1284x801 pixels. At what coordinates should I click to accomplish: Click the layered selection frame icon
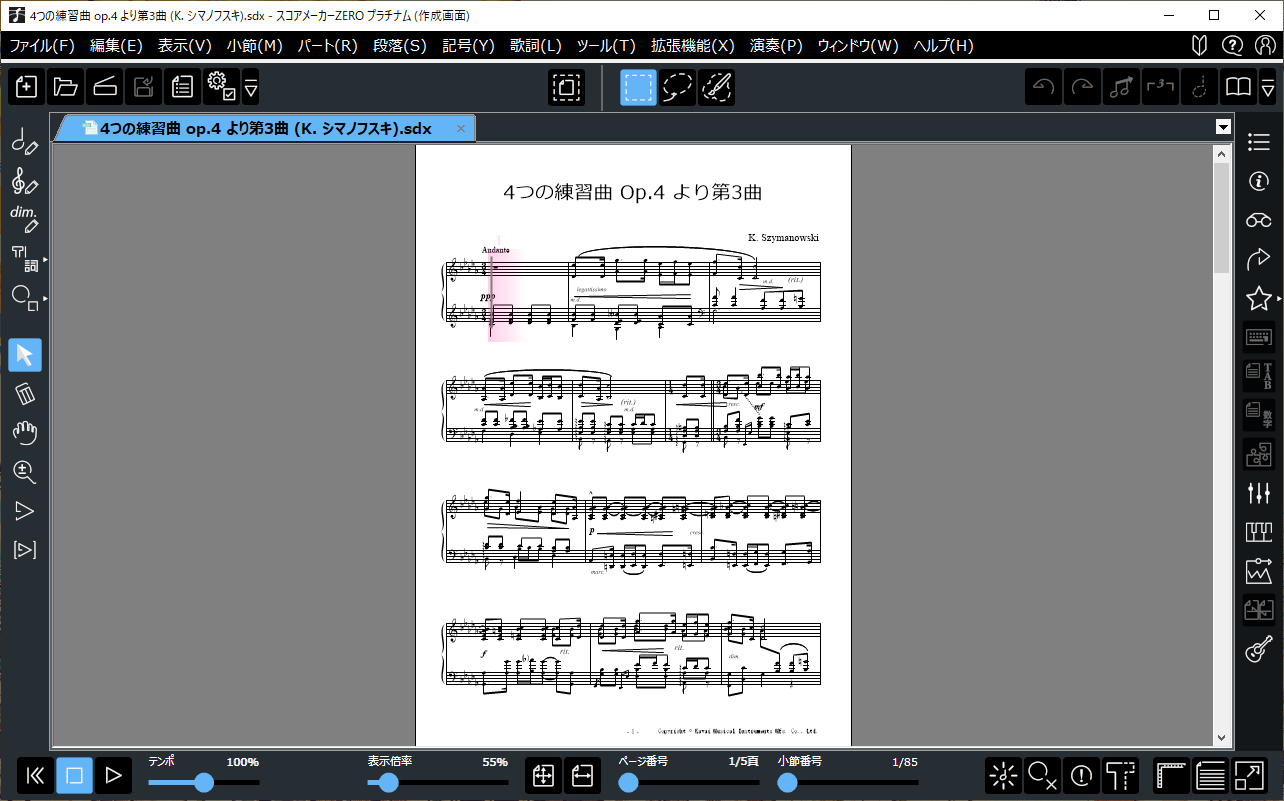click(x=567, y=88)
